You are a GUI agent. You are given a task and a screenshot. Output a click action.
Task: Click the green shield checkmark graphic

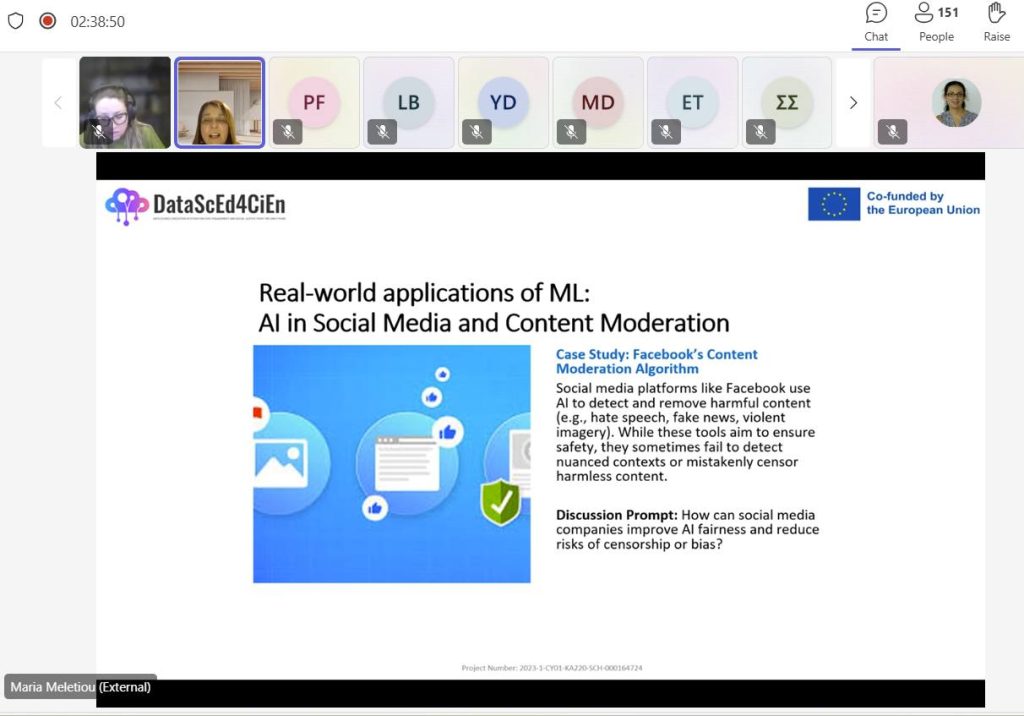pos(500,501)
